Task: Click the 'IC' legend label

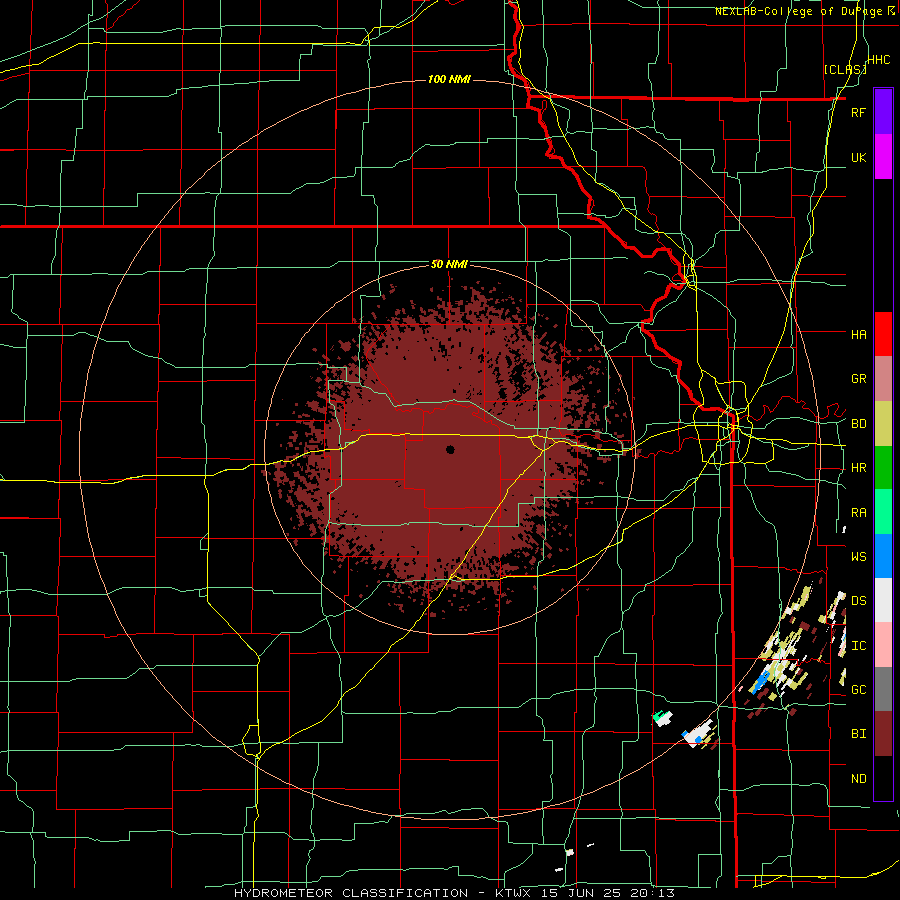Action: (x=858, y=646)
